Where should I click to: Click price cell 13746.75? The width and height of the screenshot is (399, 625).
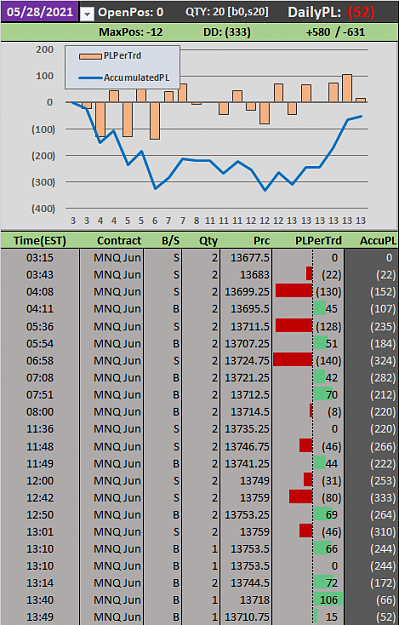246,447
